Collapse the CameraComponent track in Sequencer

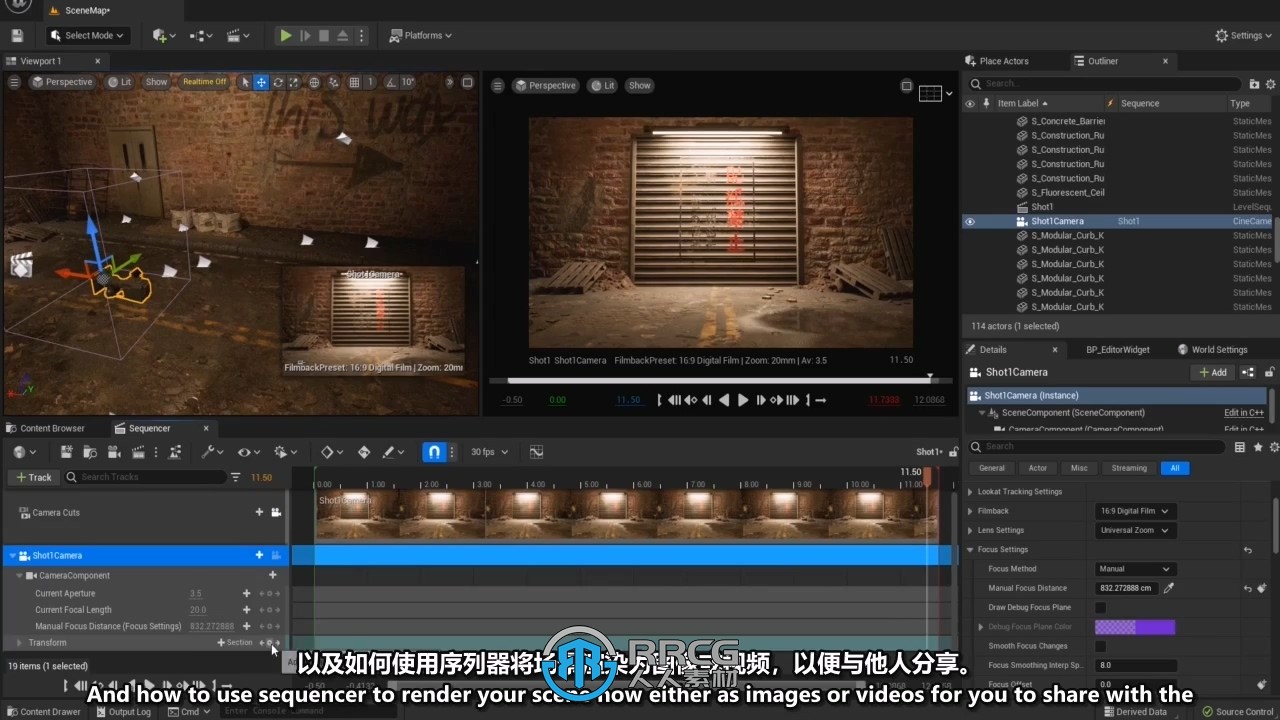point(19,575)
